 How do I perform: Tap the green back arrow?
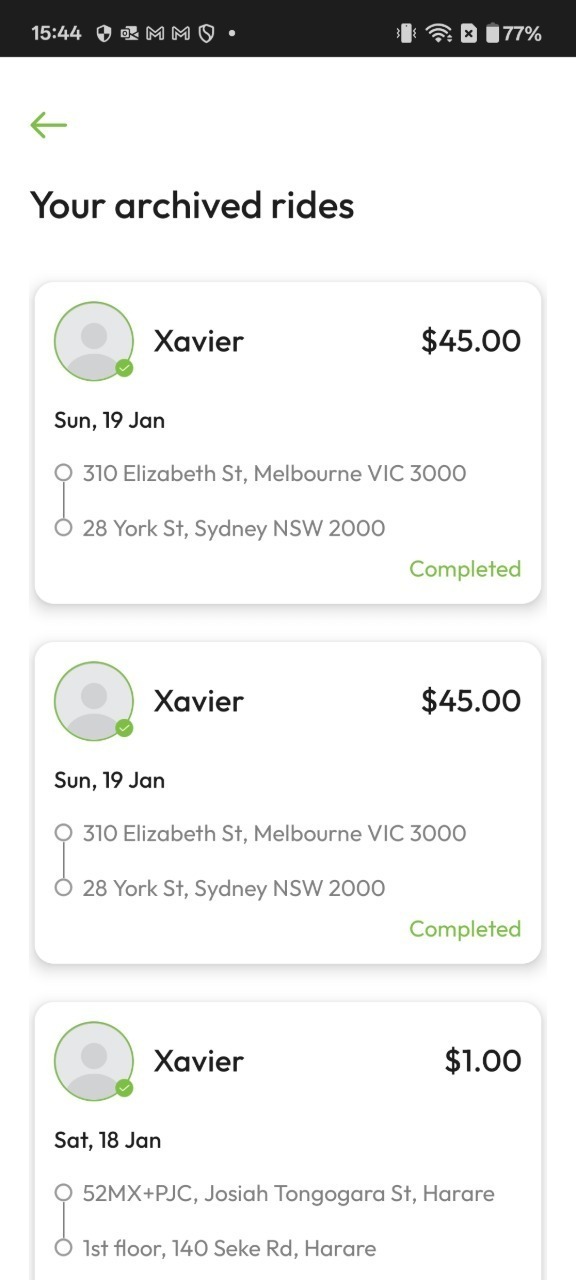point(48,125)
